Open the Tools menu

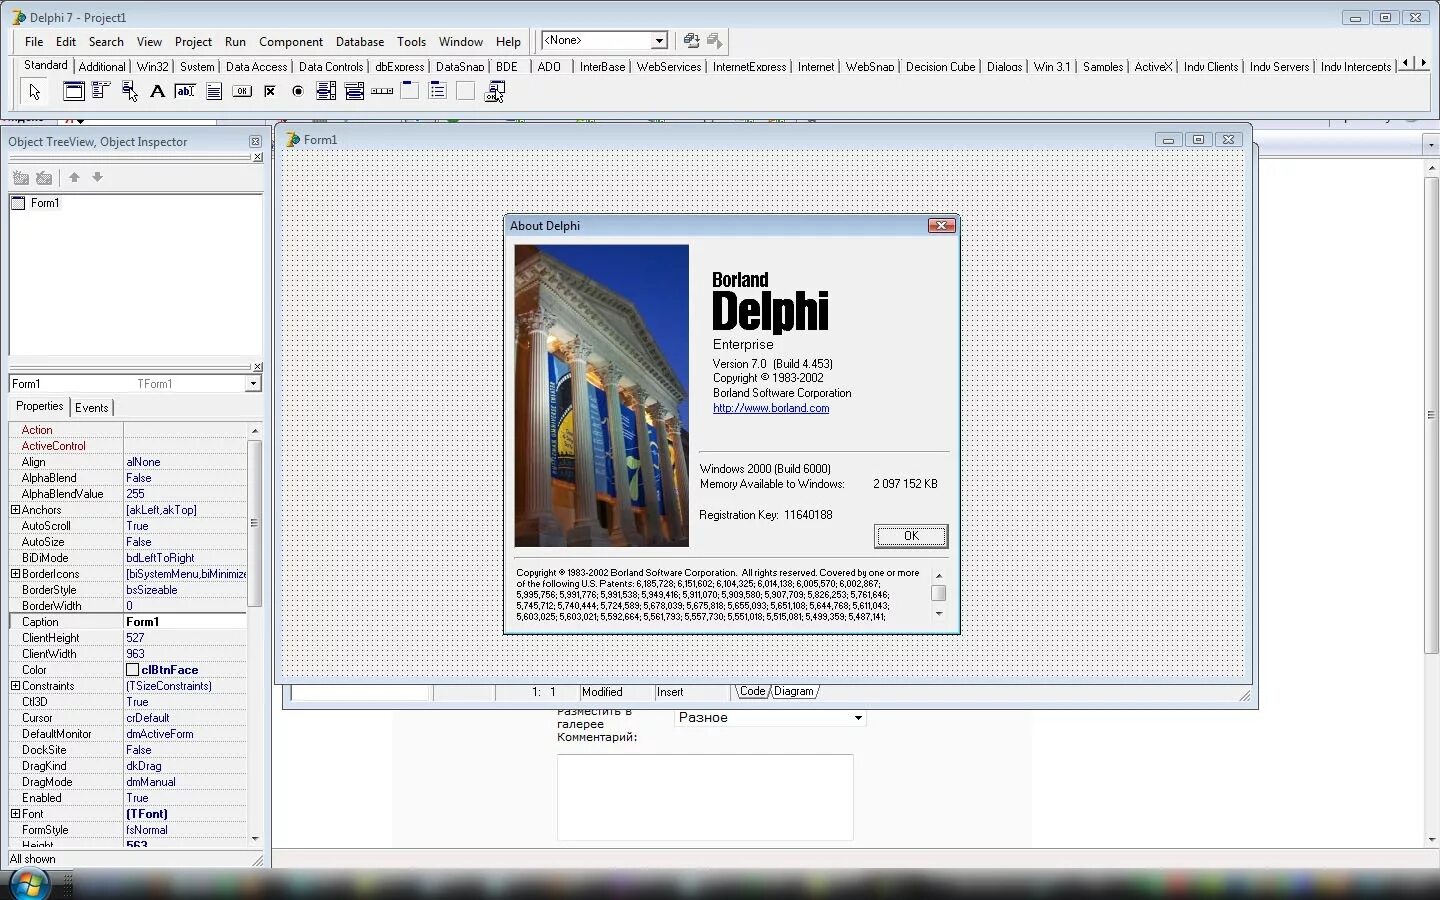[x=411, y=42]
